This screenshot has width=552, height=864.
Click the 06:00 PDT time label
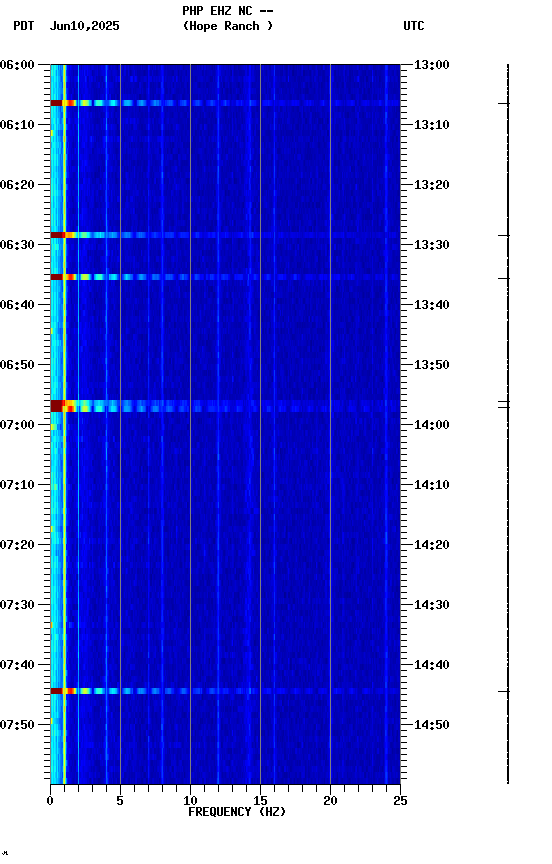click(17, 65)
